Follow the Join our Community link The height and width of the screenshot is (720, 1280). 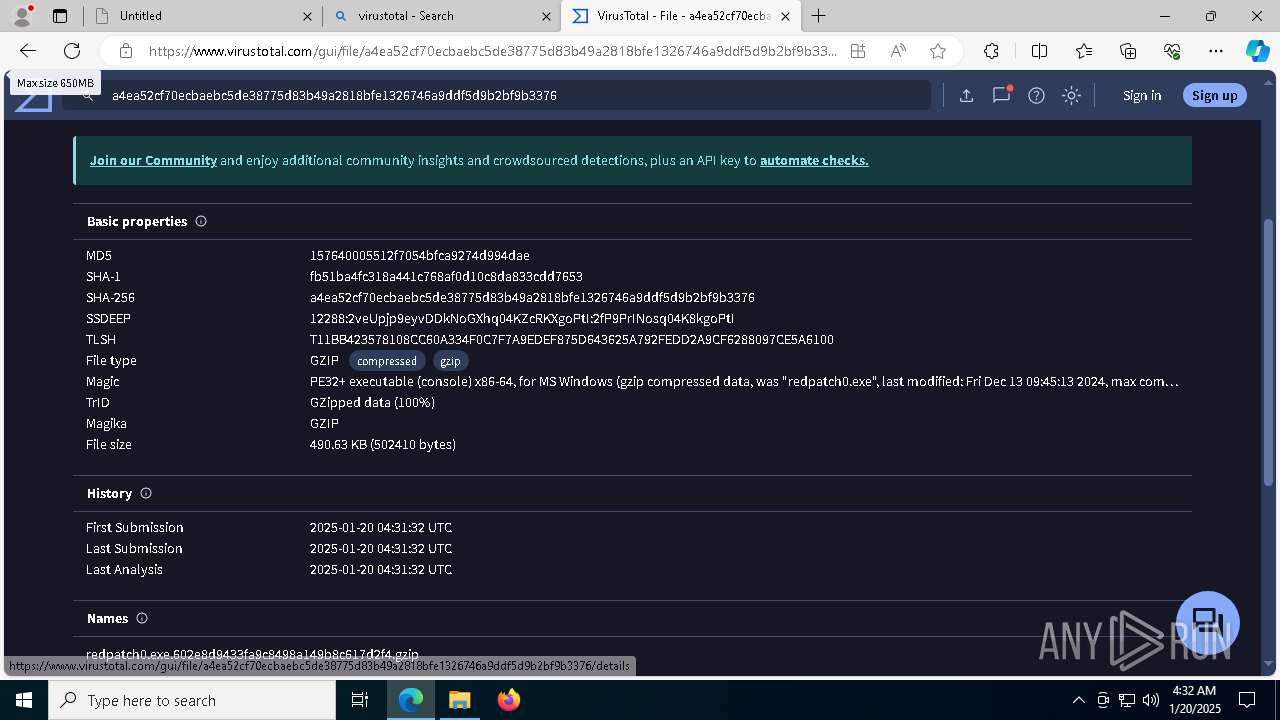(153, 160)
